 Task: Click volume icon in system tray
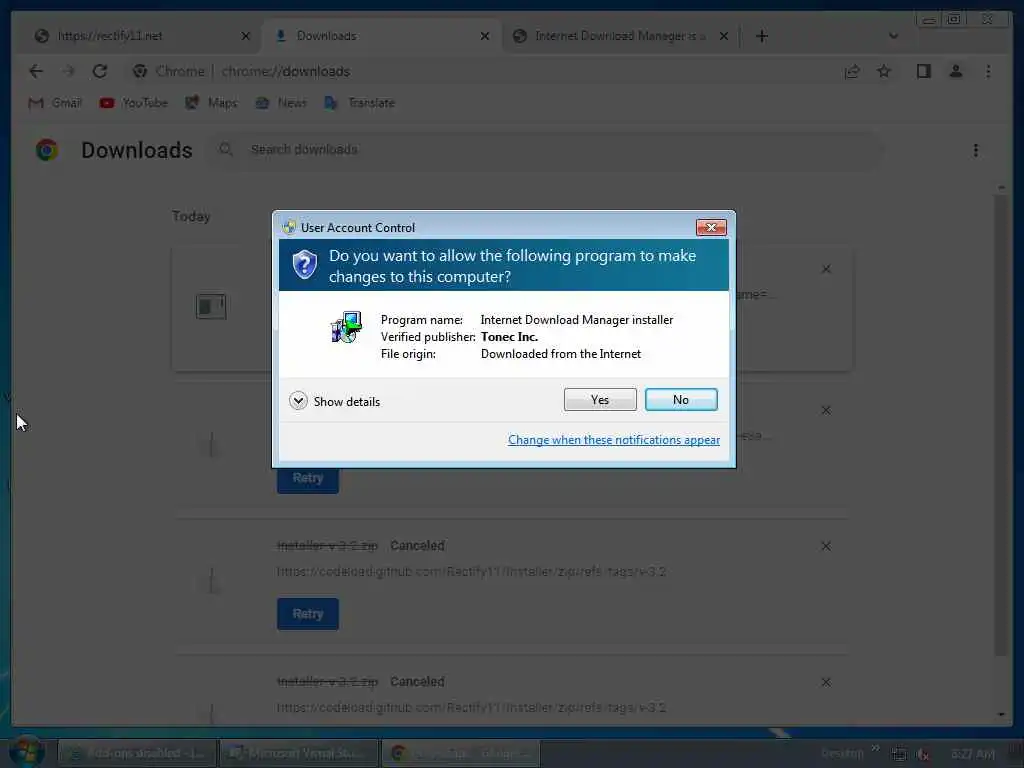click(x=923, y=754)
